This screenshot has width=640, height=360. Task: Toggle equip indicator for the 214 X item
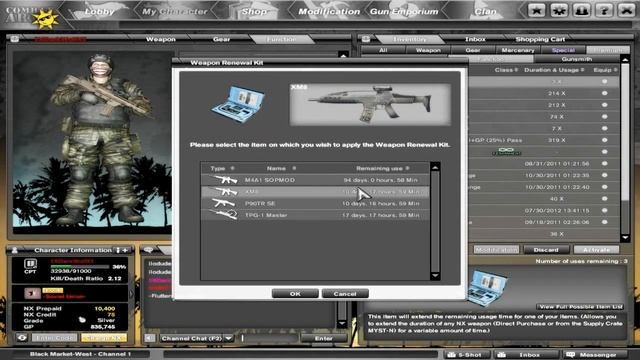(x=604, y=93)
